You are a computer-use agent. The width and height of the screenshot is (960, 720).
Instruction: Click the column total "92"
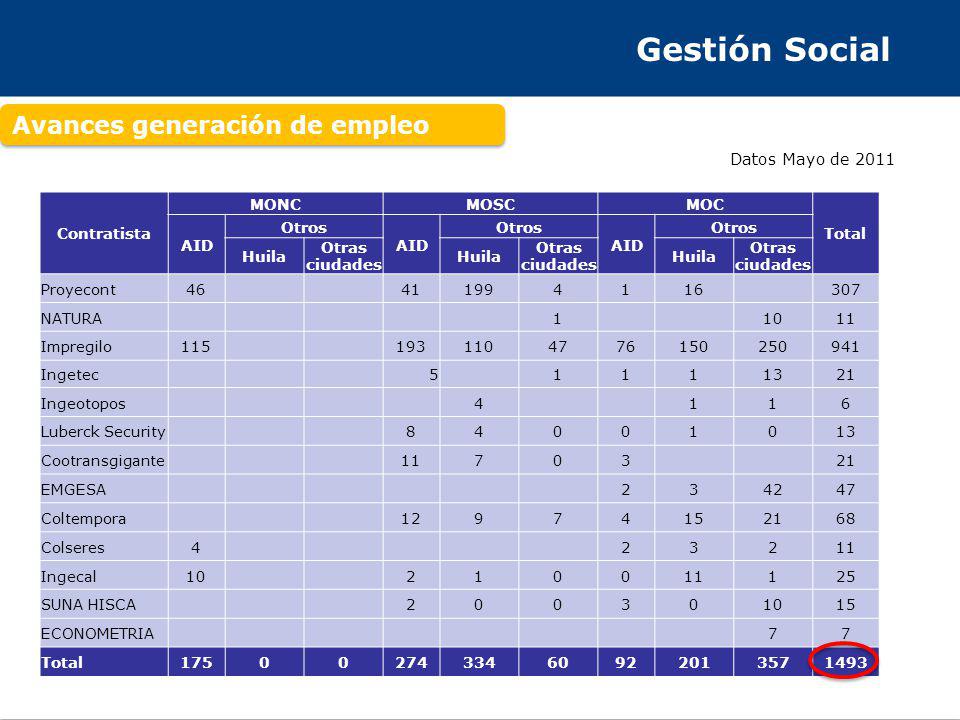click(x=626, y=662)
